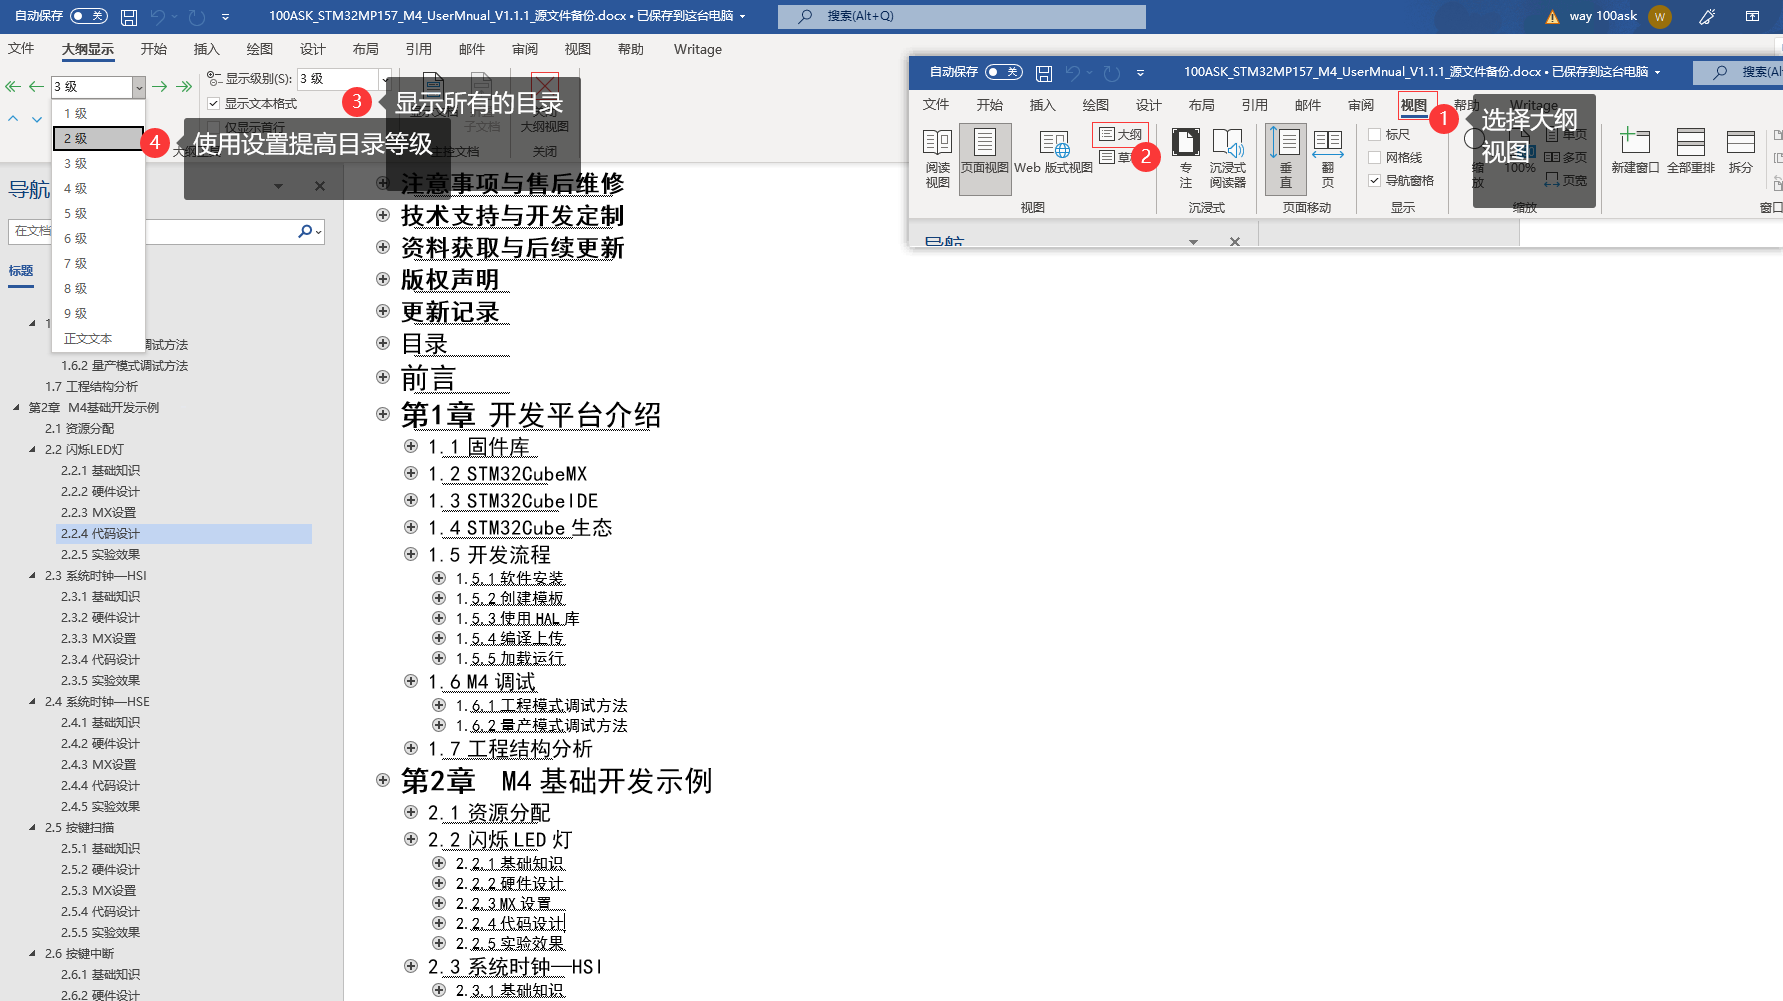Click Split (拆分) window button
This screenshot has height=1001, width=1783.
[x=1740, y=150]
